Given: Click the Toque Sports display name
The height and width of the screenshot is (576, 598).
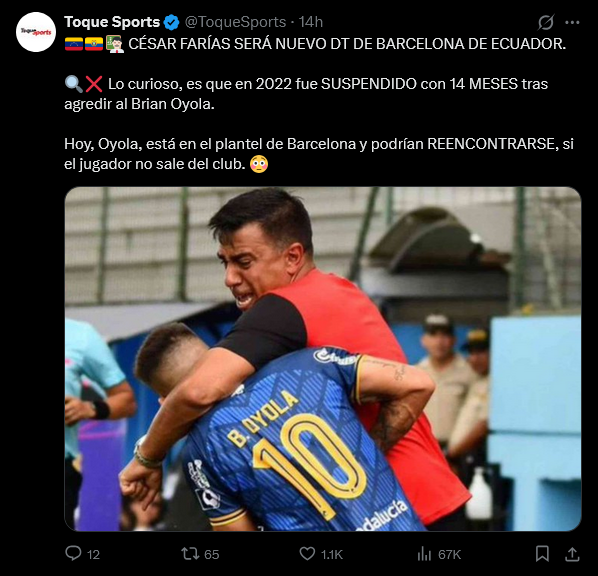Looking at the screenshot, I should [x=112, y=22].
